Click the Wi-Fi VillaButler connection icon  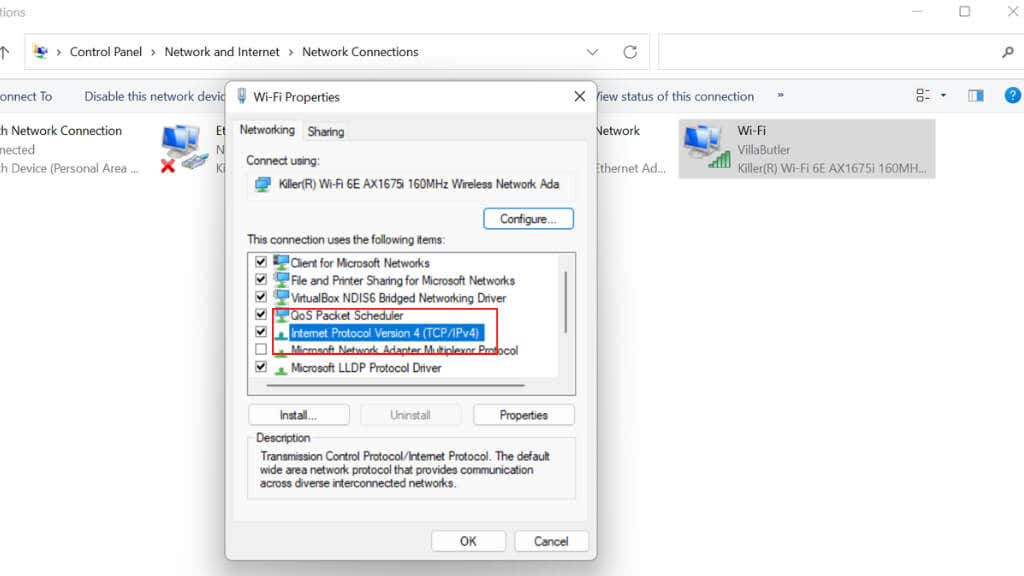pos(703,148)
